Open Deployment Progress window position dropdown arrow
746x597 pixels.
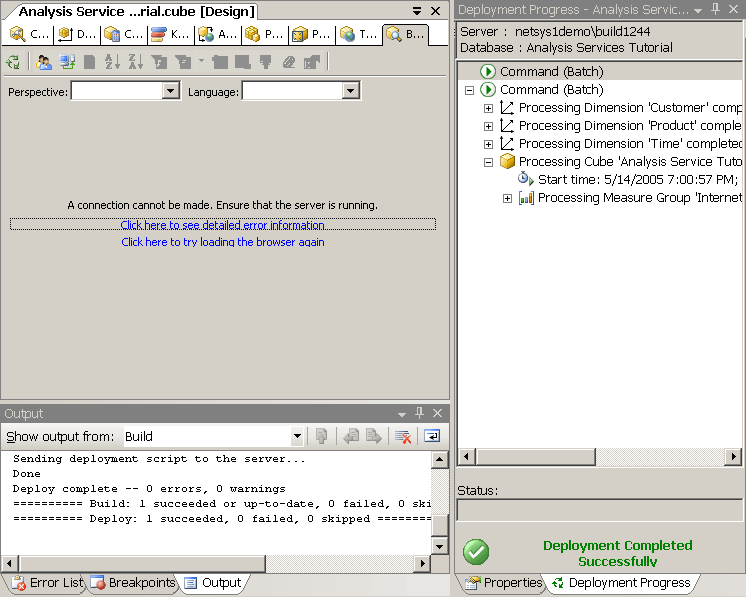coord(698,10)
